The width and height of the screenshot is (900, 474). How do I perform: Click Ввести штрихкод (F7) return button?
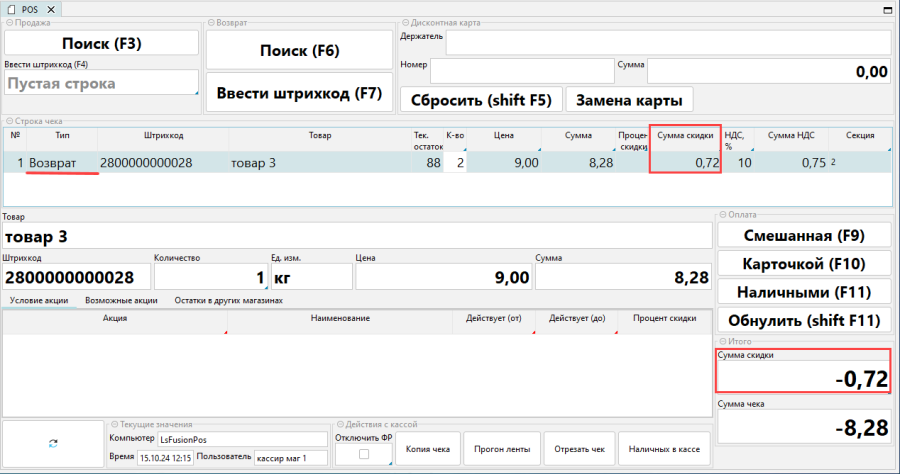click(299, 93)
